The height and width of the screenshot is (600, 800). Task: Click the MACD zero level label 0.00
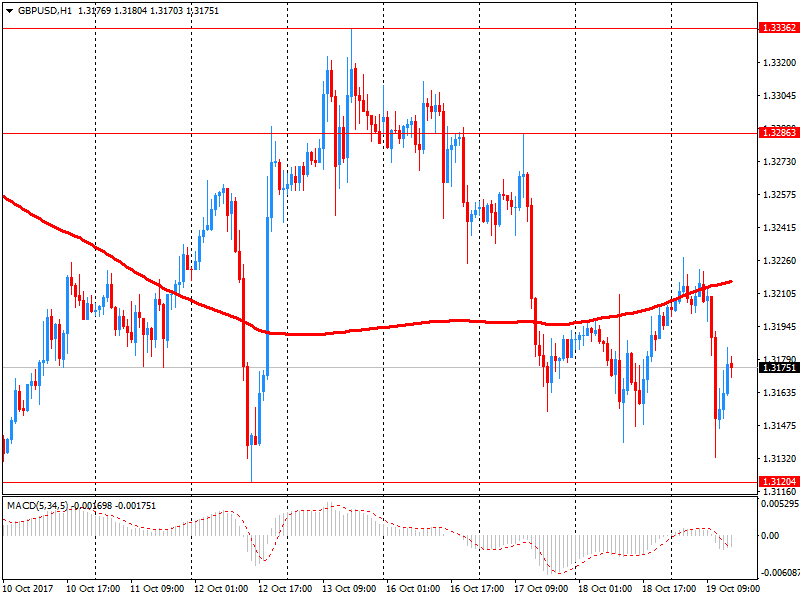coord(770,536)
